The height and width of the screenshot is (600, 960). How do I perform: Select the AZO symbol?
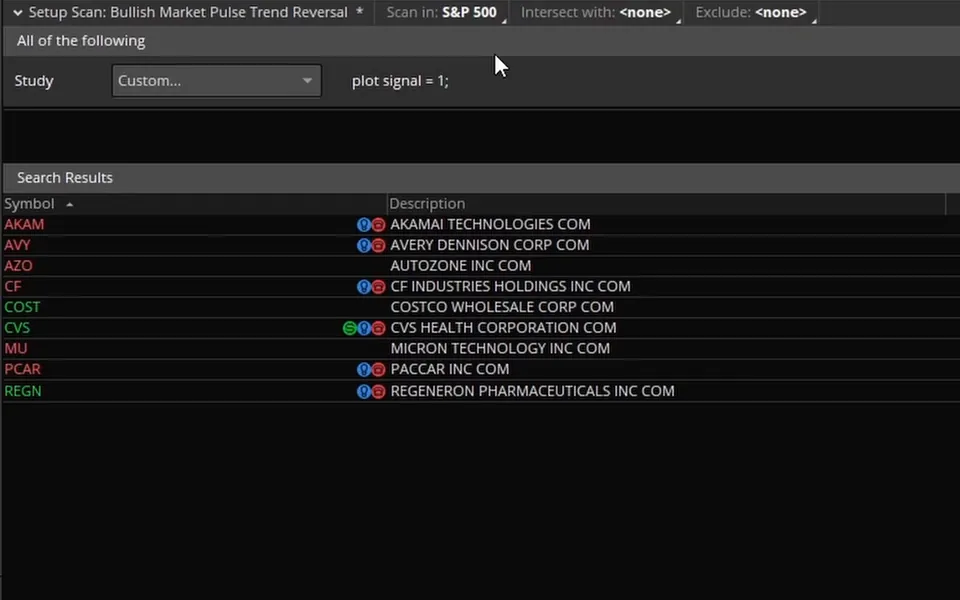point(18,266)
